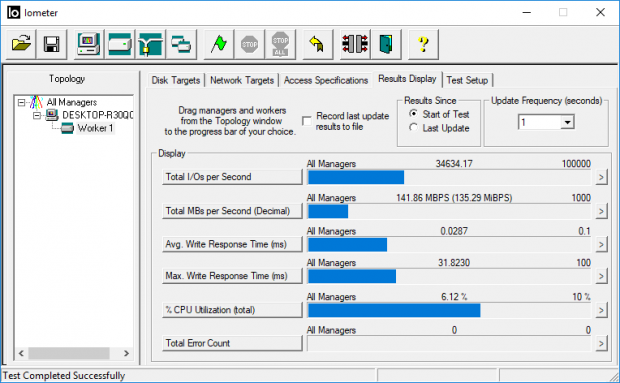Image resolution: width=620 pixels, height=383 pixels.
Task: Start a new network worker icon
Action: [x=150, y=44]
